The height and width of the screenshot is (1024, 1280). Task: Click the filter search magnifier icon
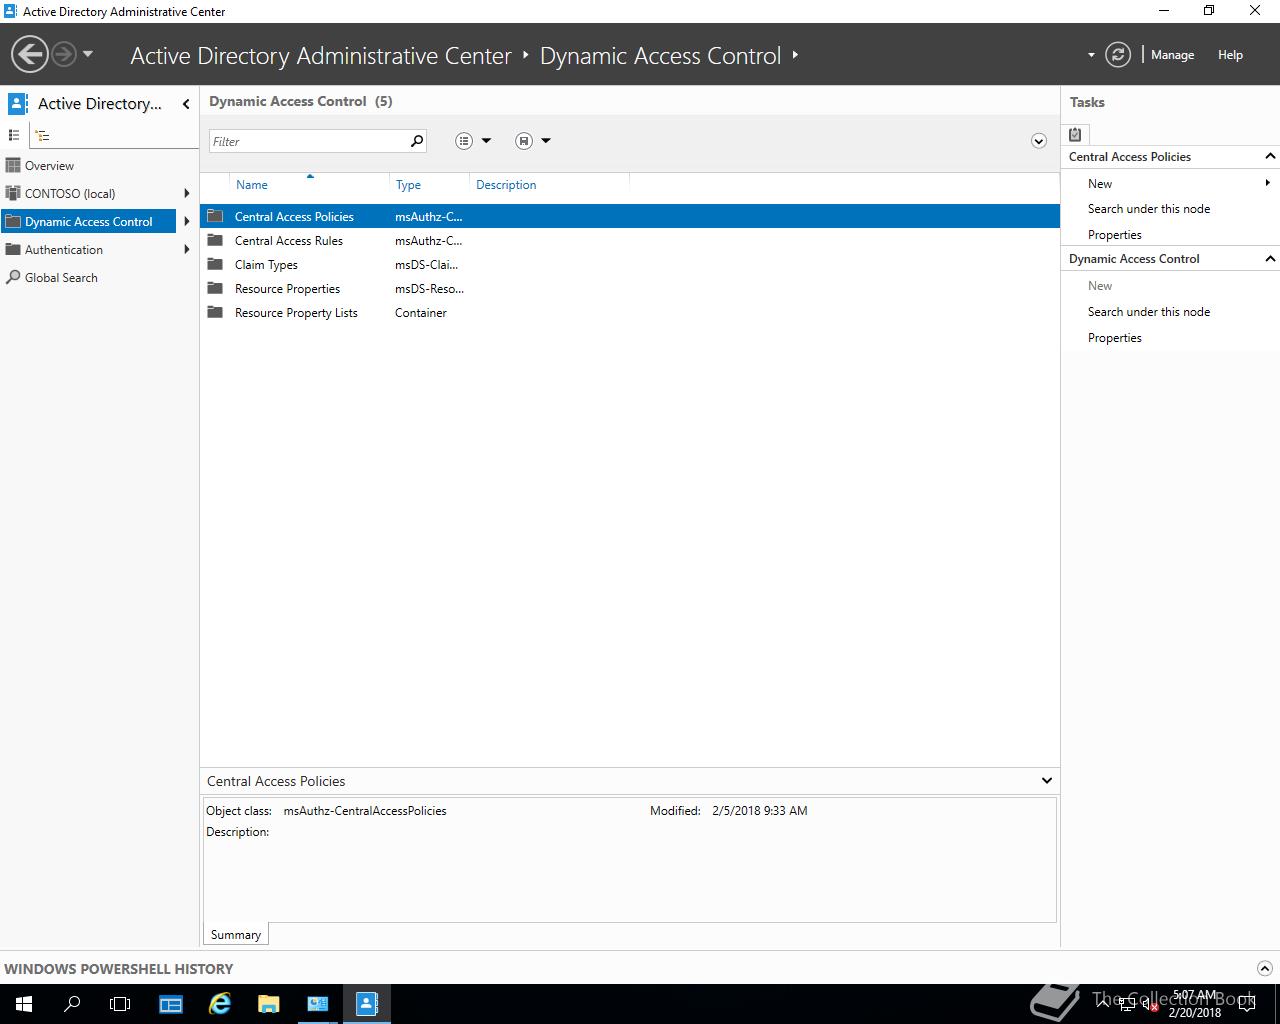coord(417,141)
